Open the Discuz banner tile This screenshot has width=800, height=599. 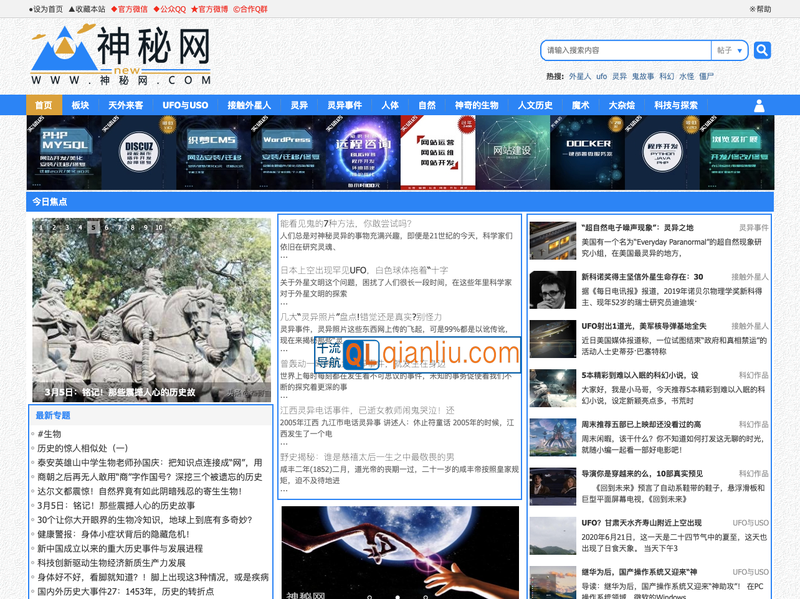(x=138, y=152)
